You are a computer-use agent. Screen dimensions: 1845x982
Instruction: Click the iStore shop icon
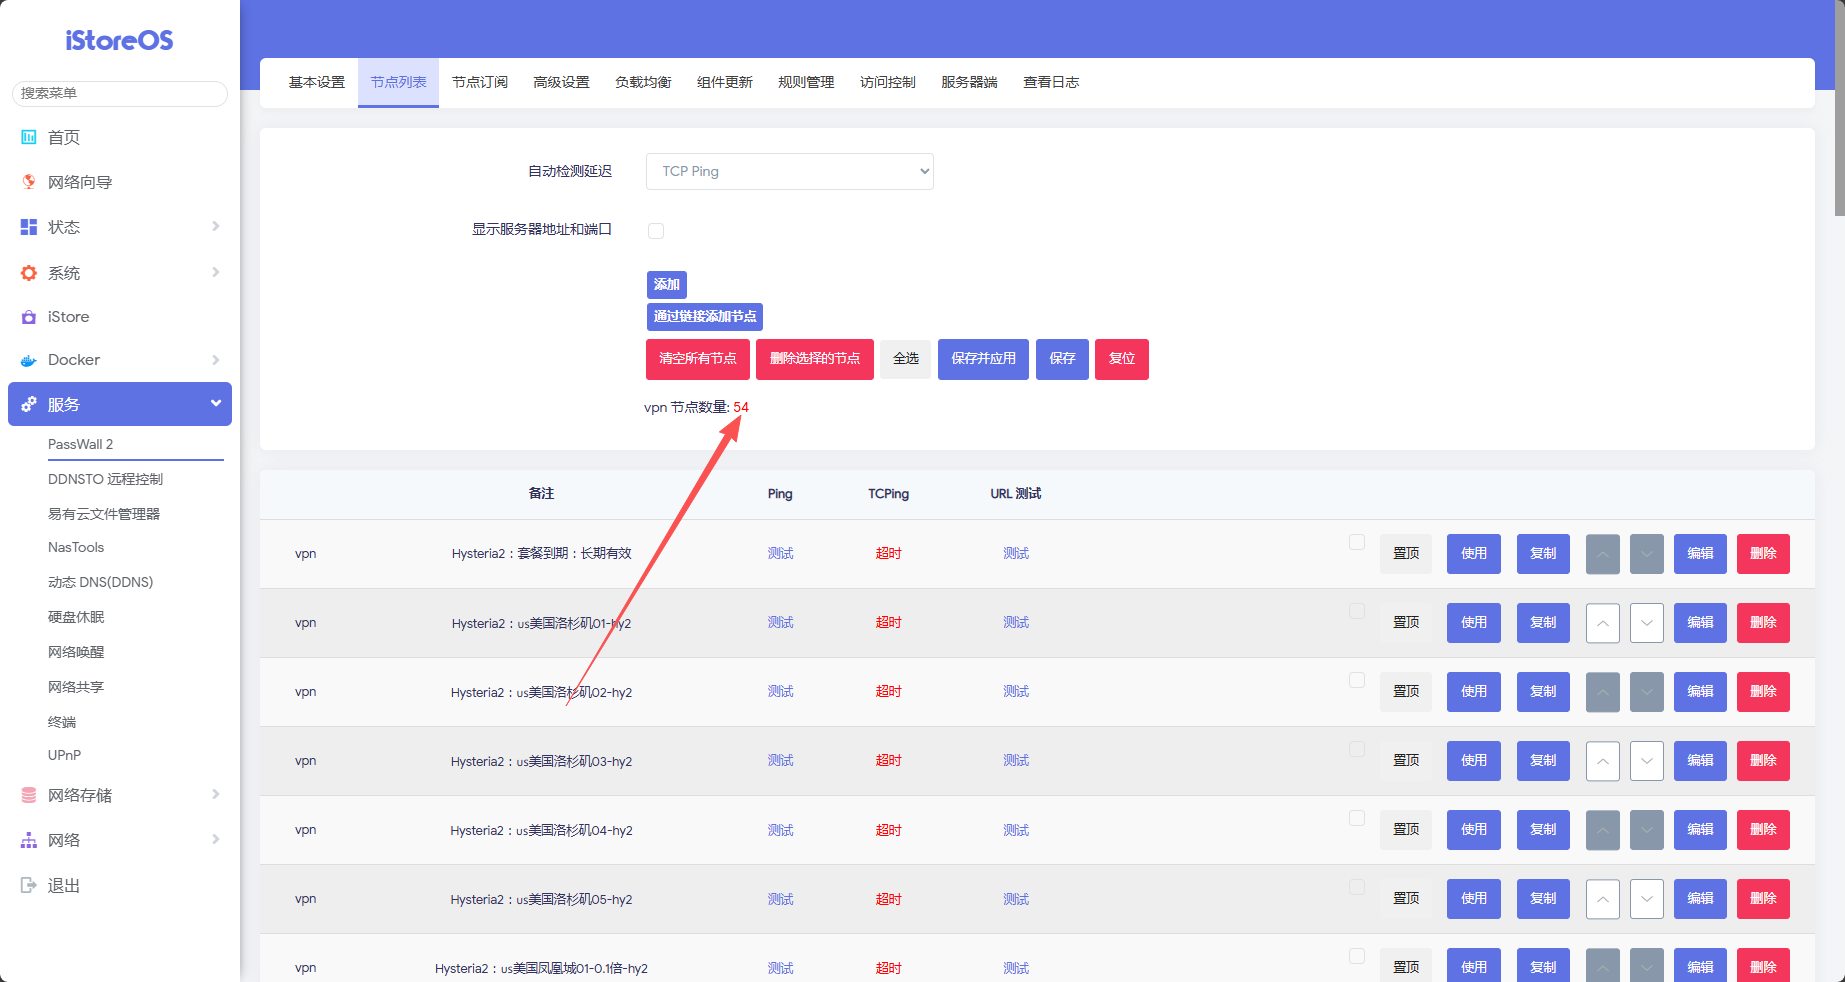[29, 317]
